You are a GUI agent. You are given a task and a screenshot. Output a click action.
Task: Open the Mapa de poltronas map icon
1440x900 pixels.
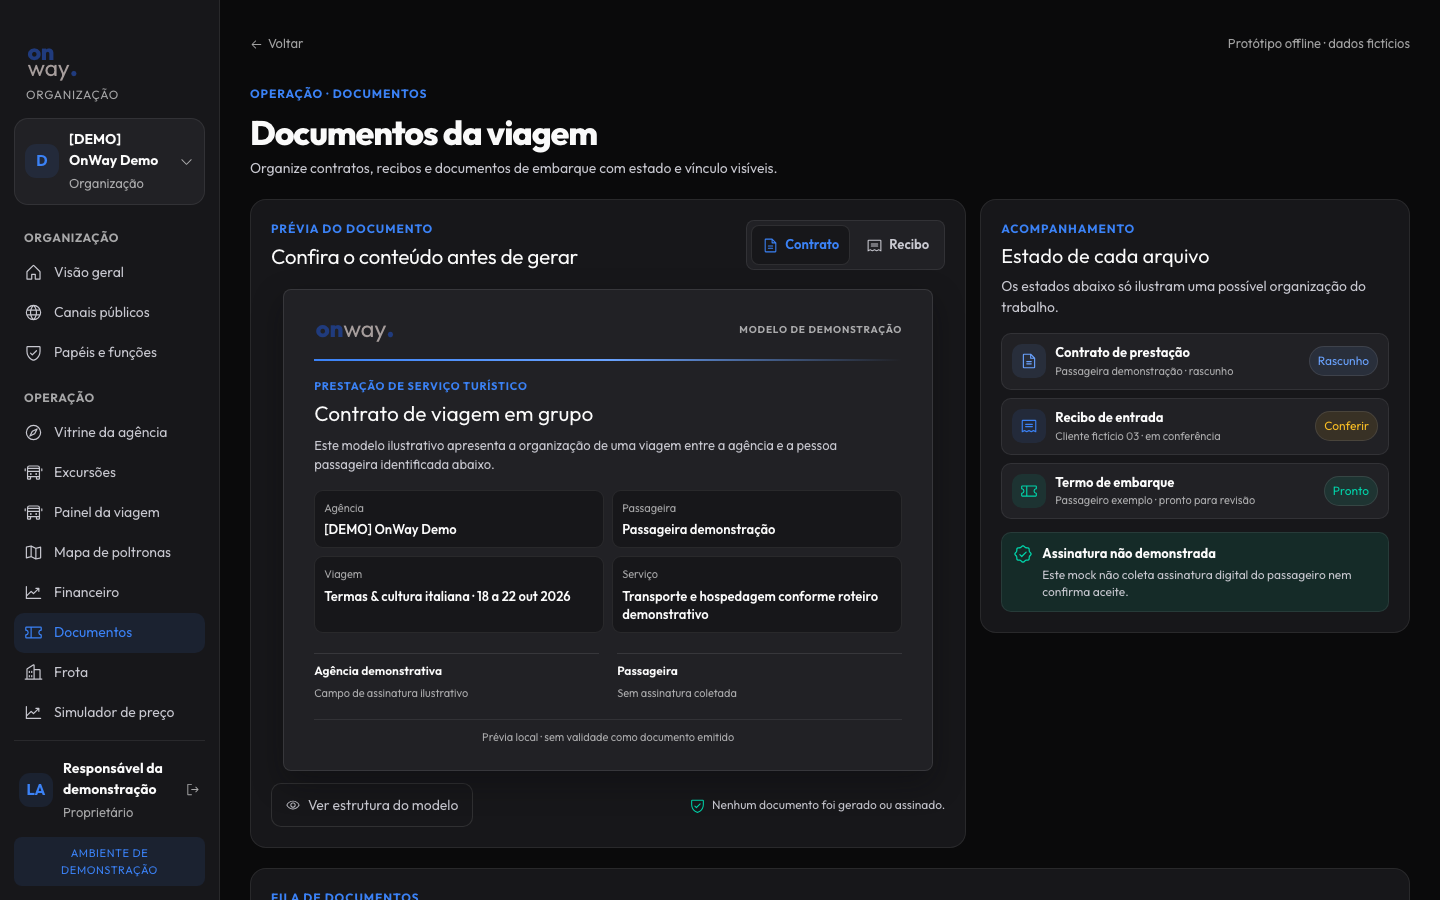tap(33, 552)
